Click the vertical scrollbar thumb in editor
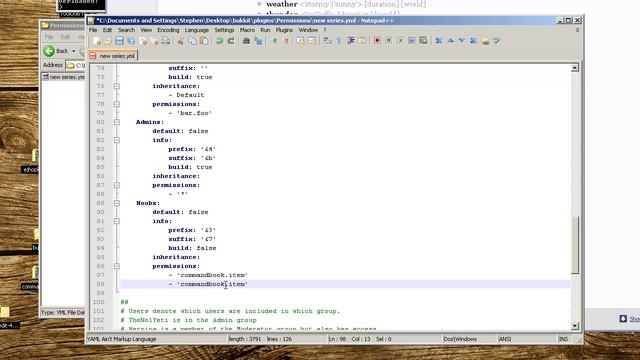This screenshot has width=640, height=360. tap(575, 245)
